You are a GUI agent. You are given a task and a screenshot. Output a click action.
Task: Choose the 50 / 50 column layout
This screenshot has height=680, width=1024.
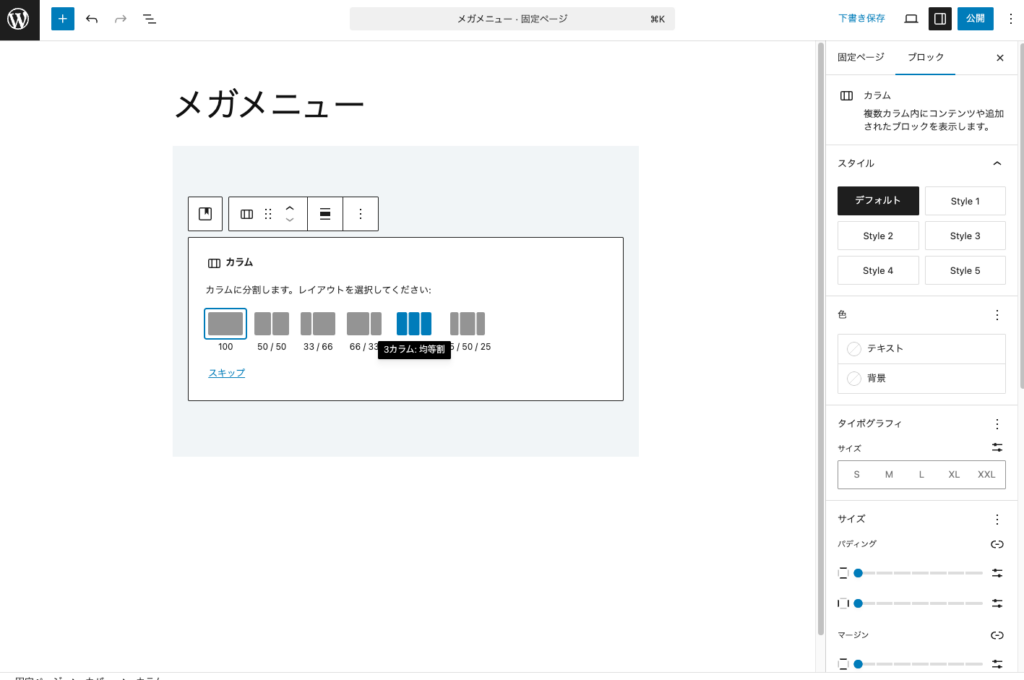tap(271, 323)
